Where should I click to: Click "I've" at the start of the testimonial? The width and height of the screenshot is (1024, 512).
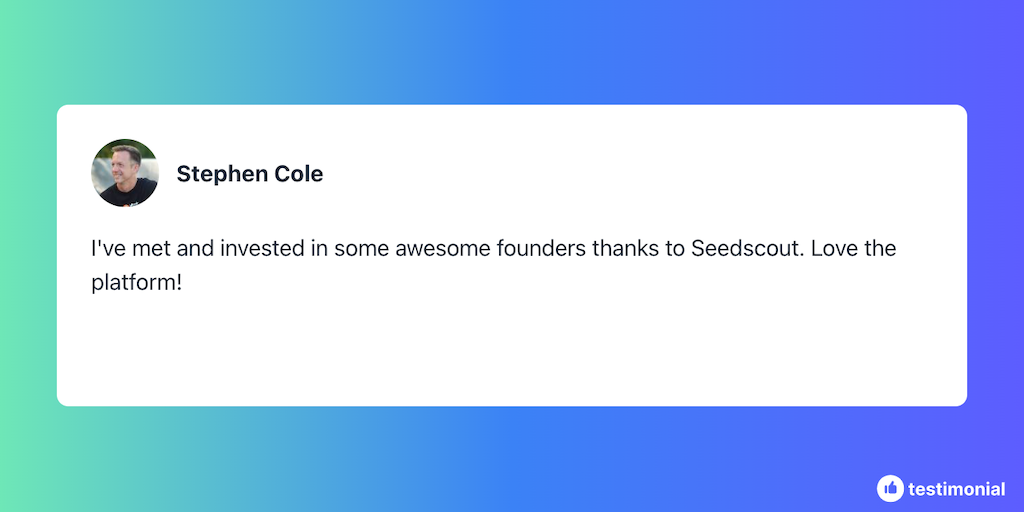tap(106, 248)
